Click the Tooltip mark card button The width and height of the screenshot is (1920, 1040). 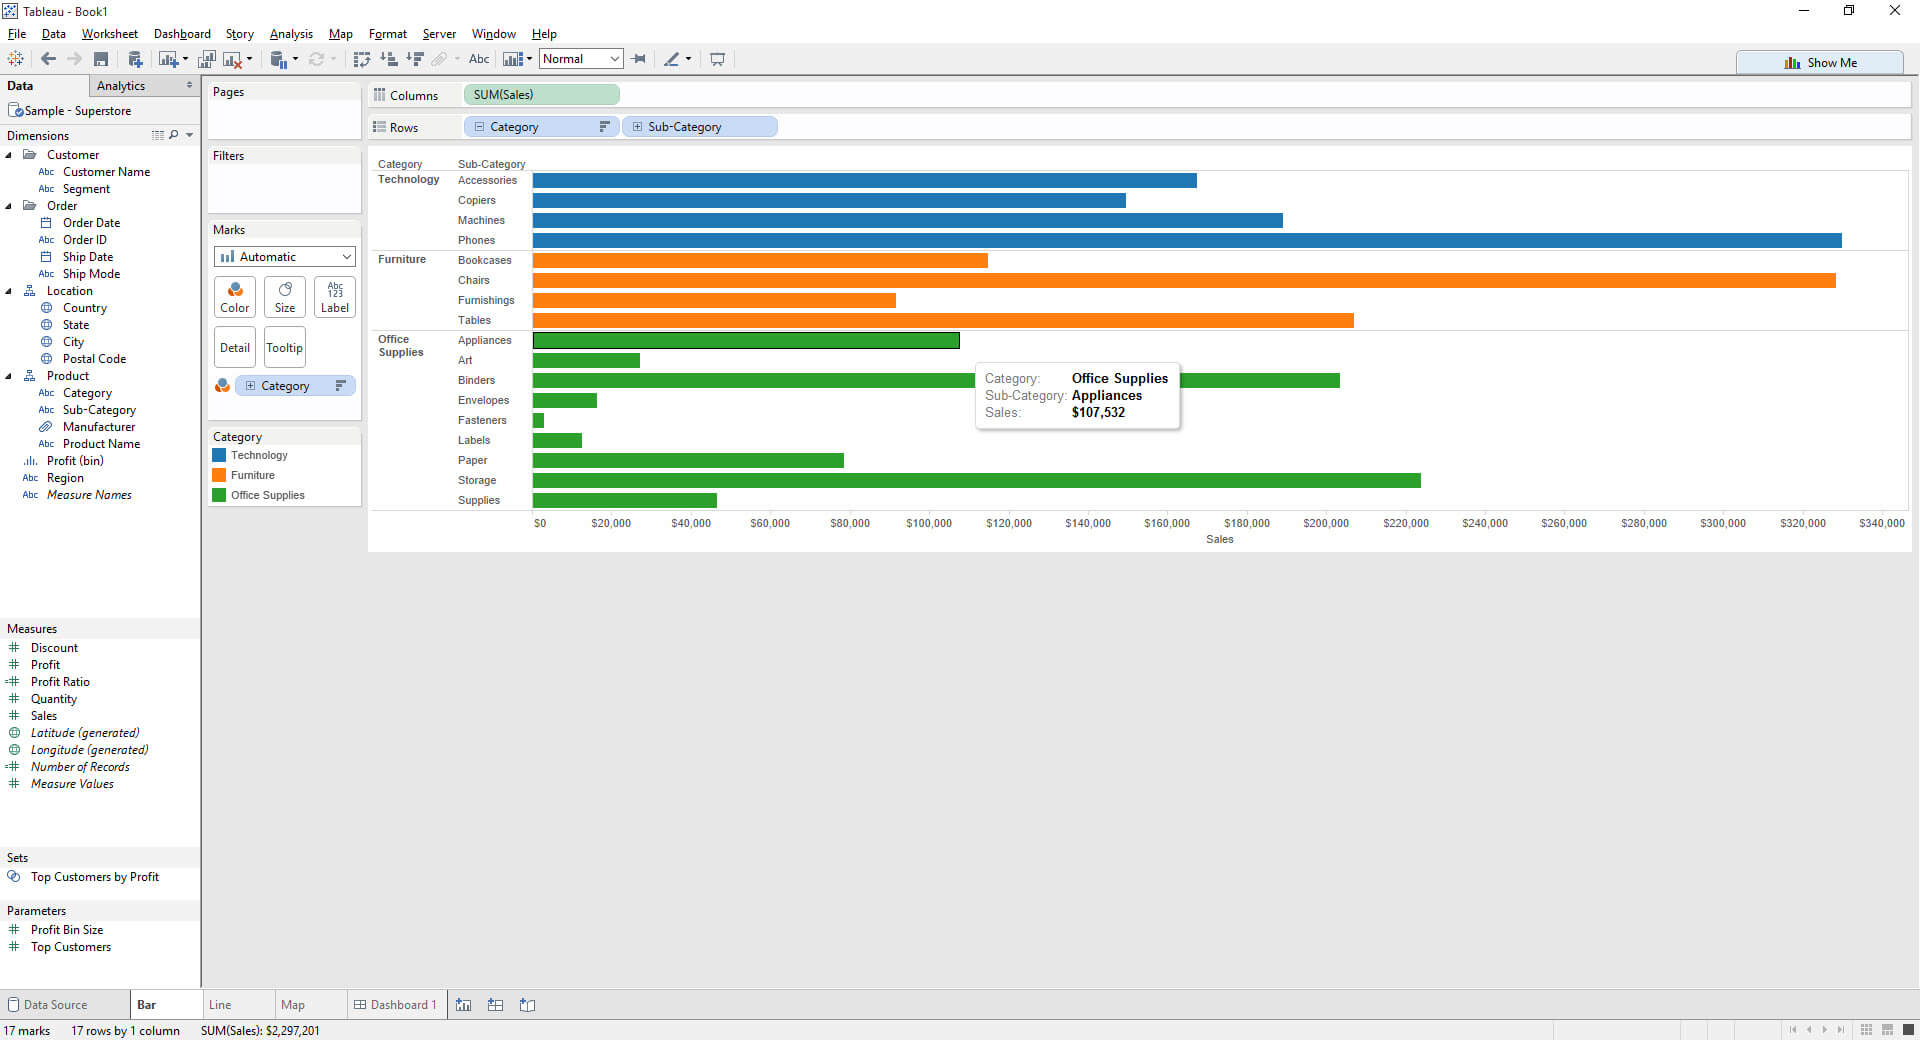click(285, 348)
